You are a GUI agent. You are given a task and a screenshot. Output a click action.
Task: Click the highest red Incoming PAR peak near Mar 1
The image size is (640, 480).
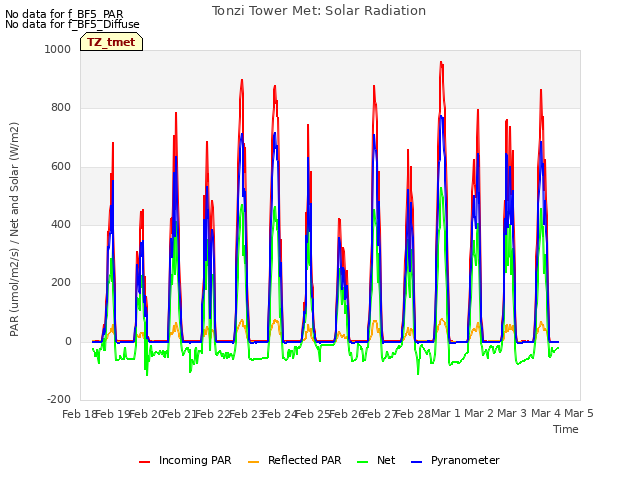point(441,62)
